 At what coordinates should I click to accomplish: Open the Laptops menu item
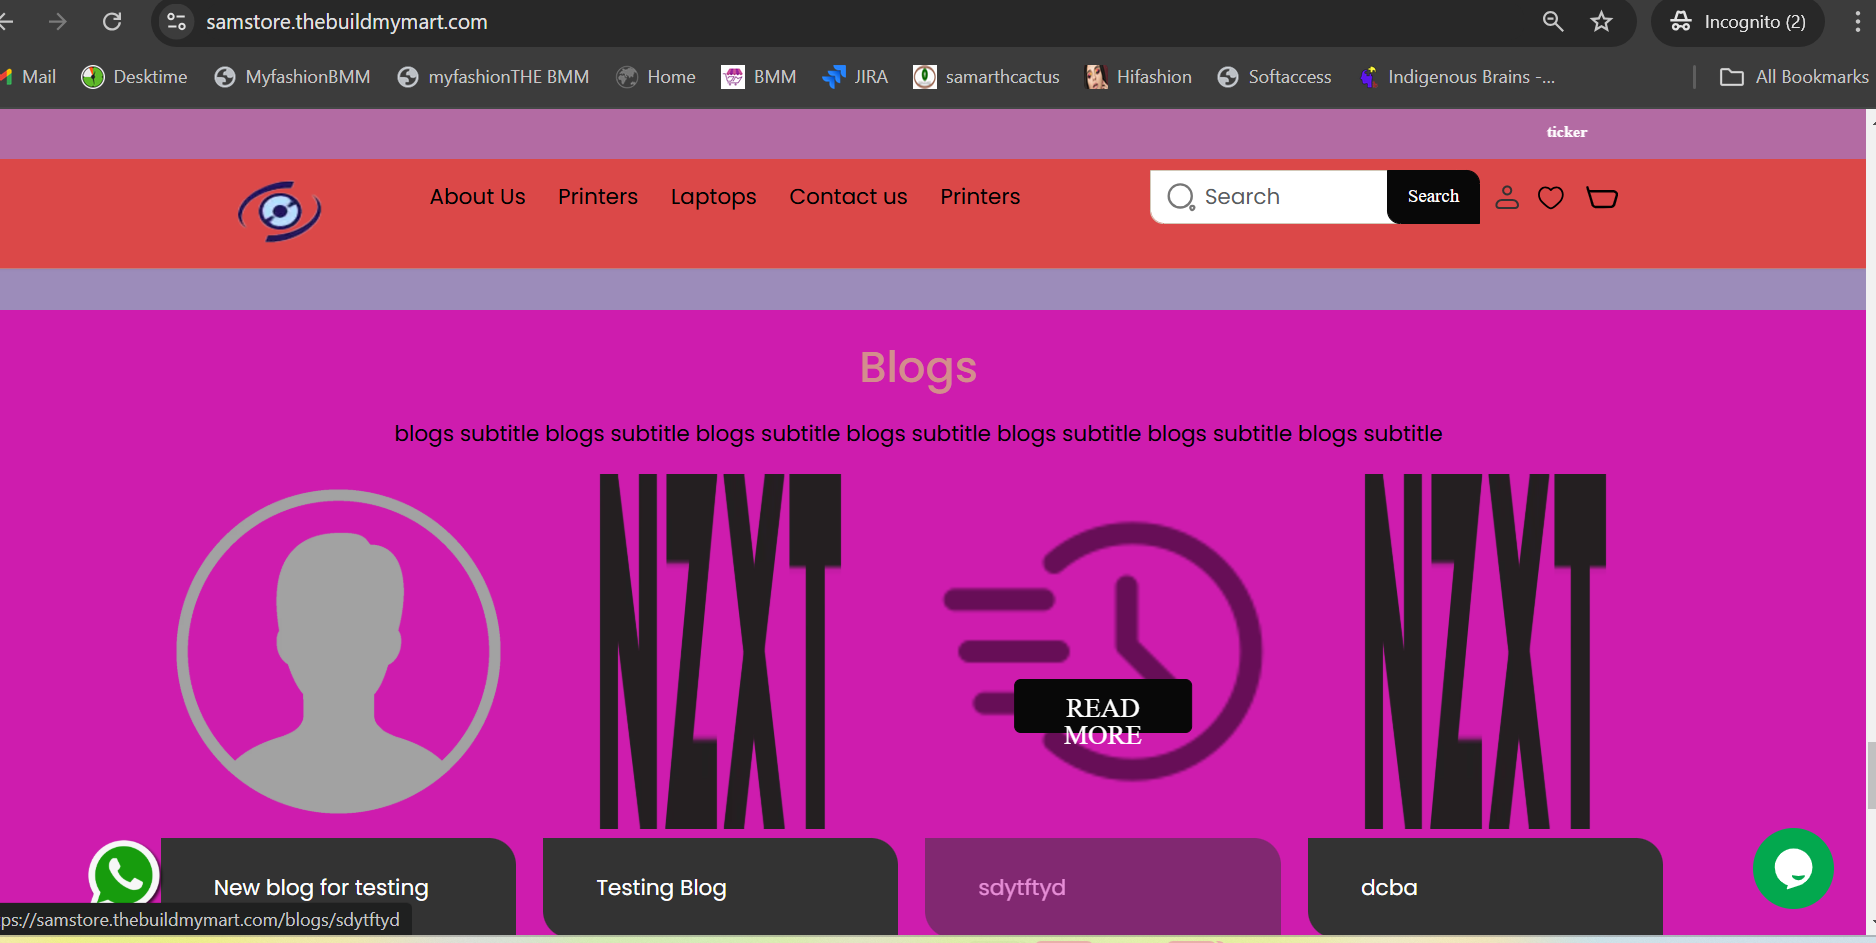pyautogui.click(x=714, y=197)
